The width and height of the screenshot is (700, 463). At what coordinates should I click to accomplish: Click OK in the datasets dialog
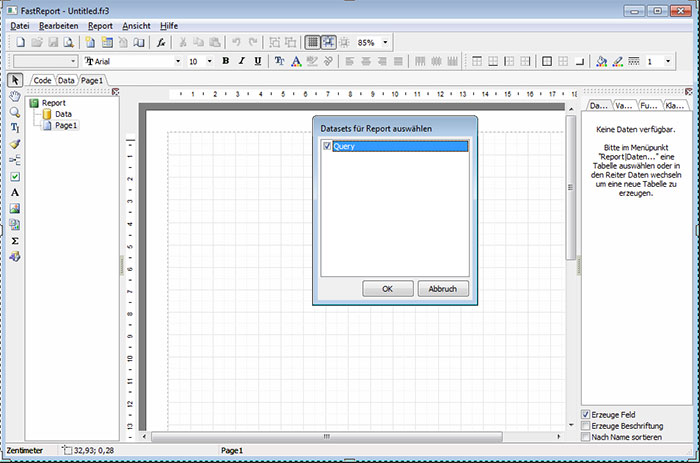pos(387,288)
